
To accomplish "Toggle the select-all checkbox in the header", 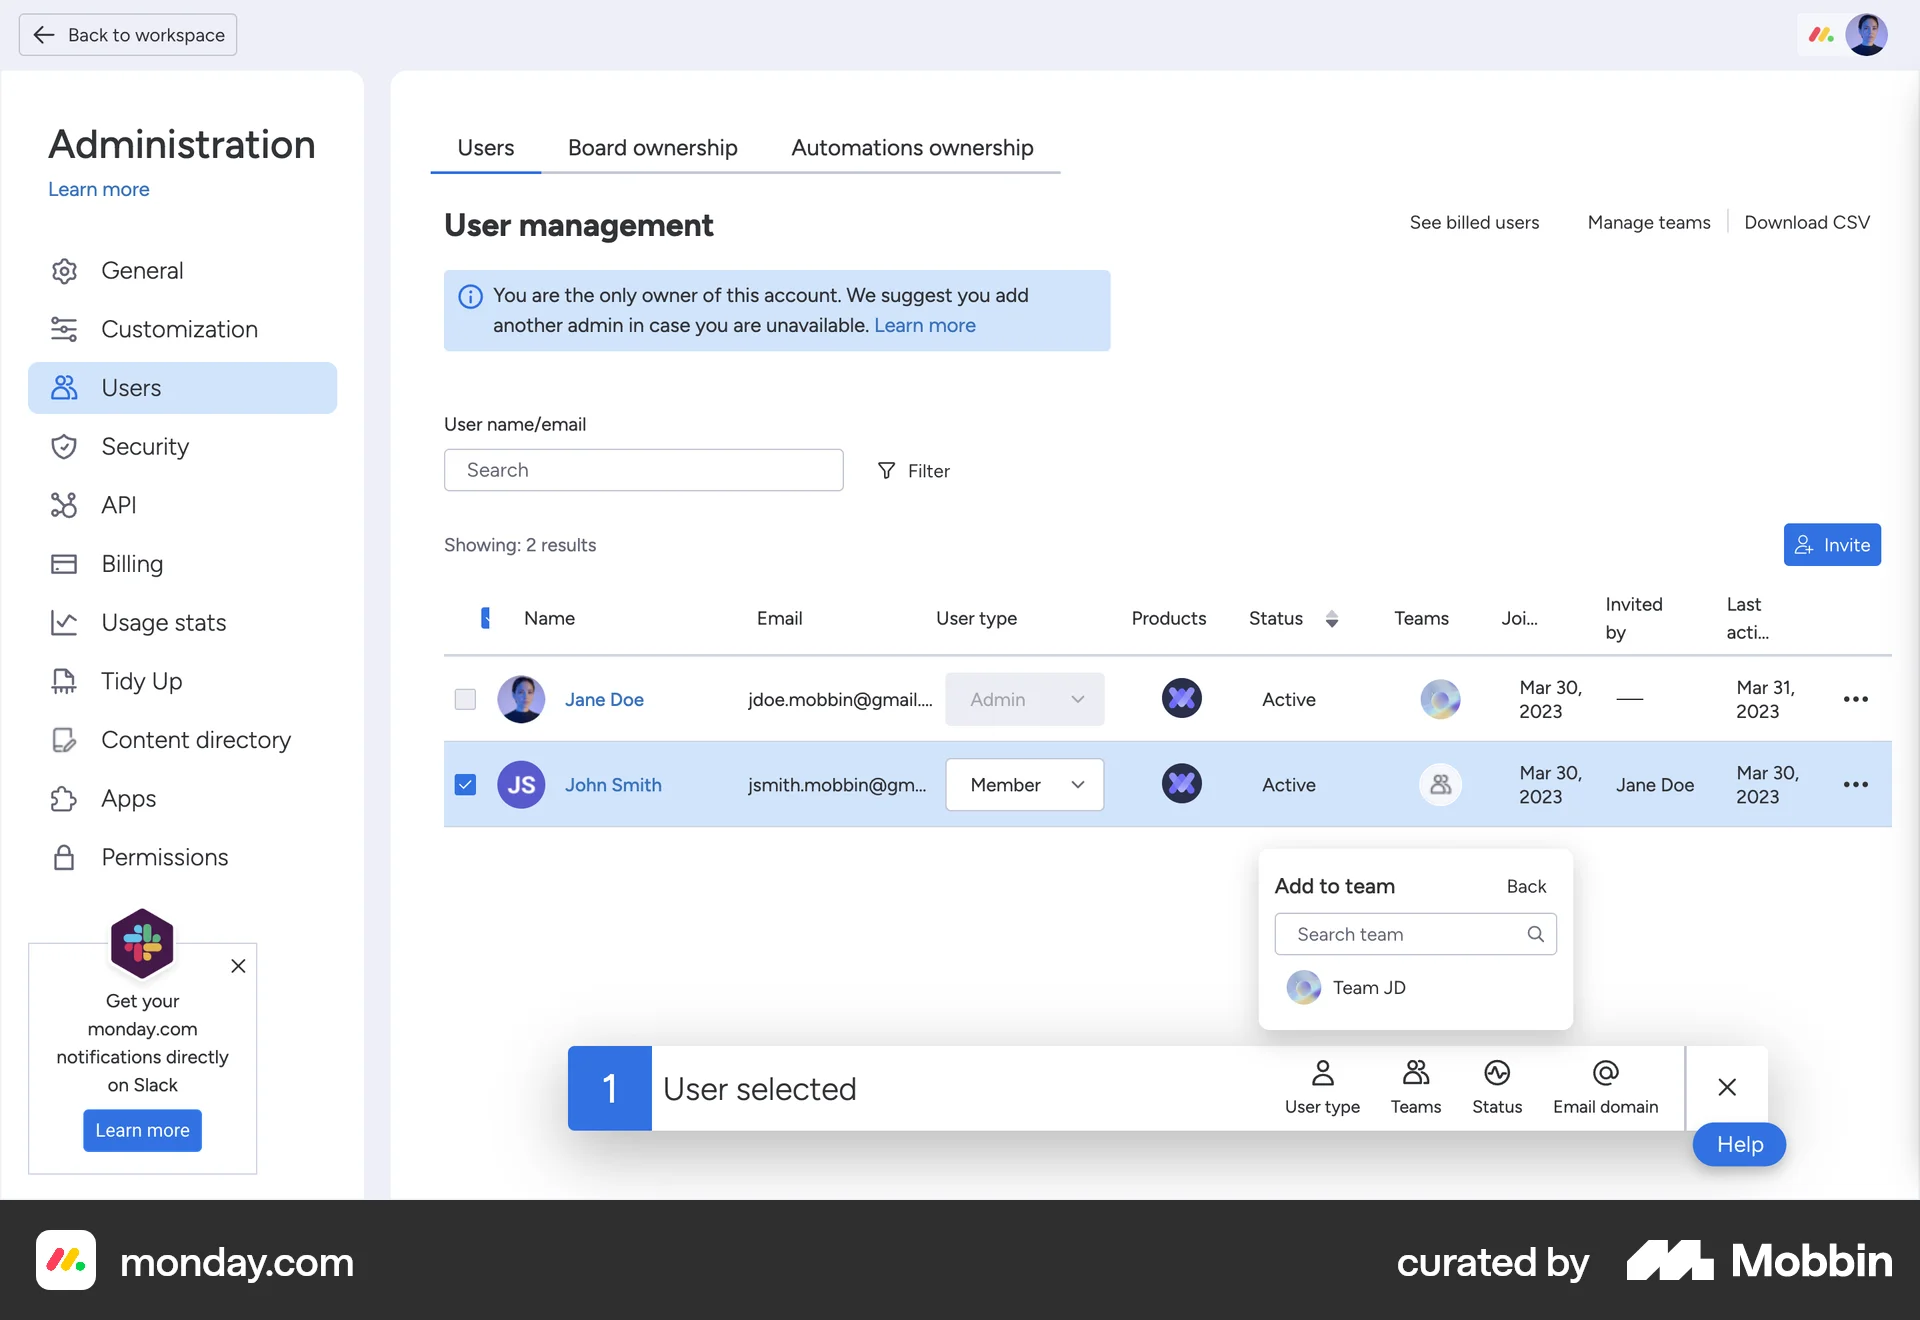I will pyautogui.click(x=487, y=618).
